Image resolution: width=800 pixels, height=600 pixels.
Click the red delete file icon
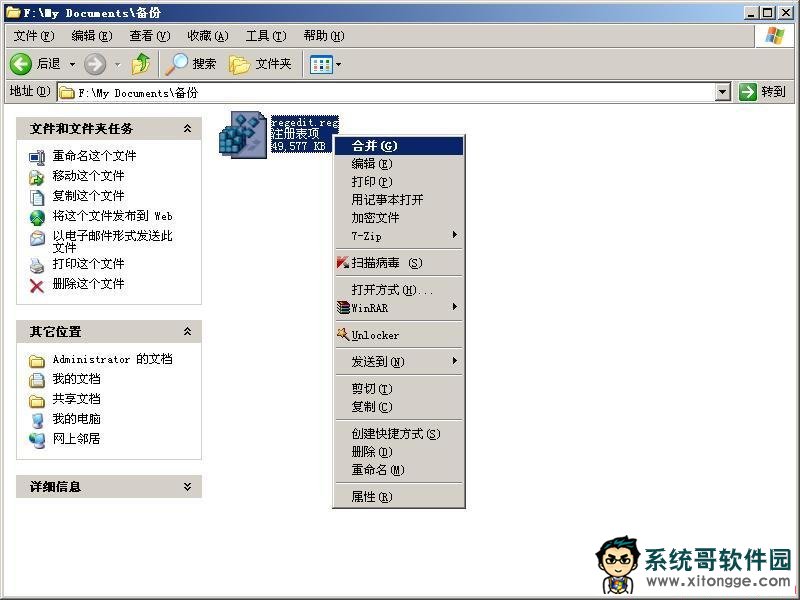click(37, 285)
